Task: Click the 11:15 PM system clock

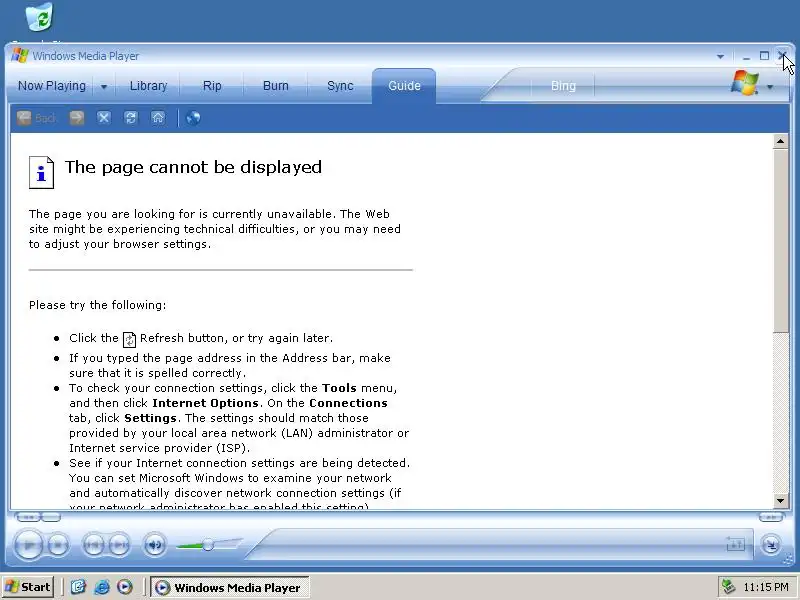Action: 766,587
